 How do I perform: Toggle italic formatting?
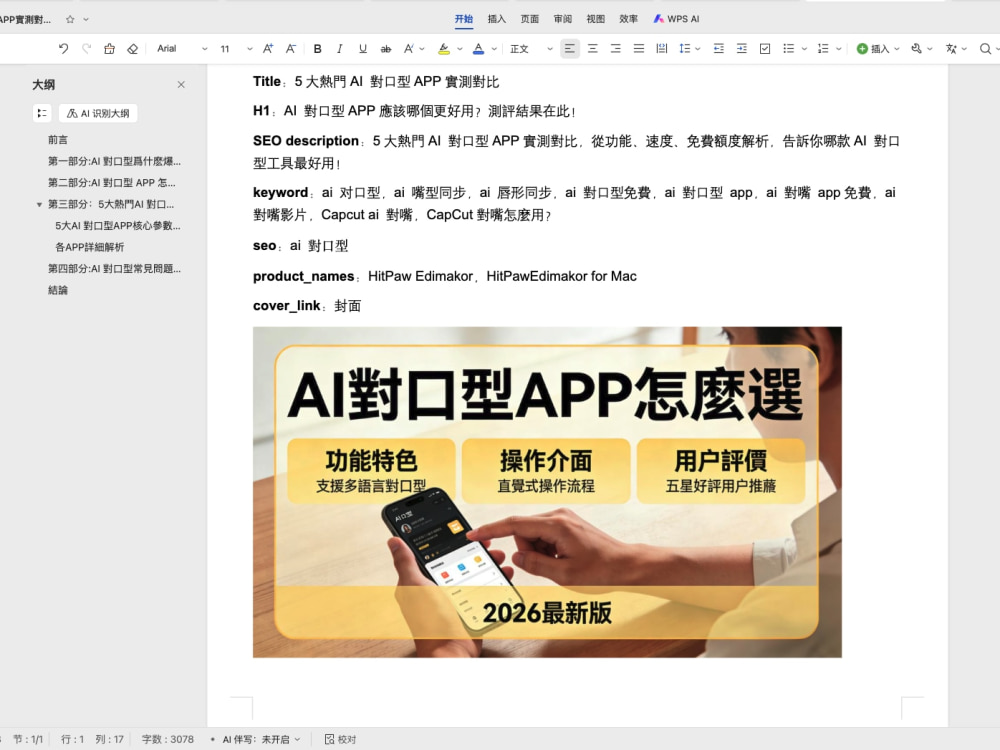coord(339,48)
